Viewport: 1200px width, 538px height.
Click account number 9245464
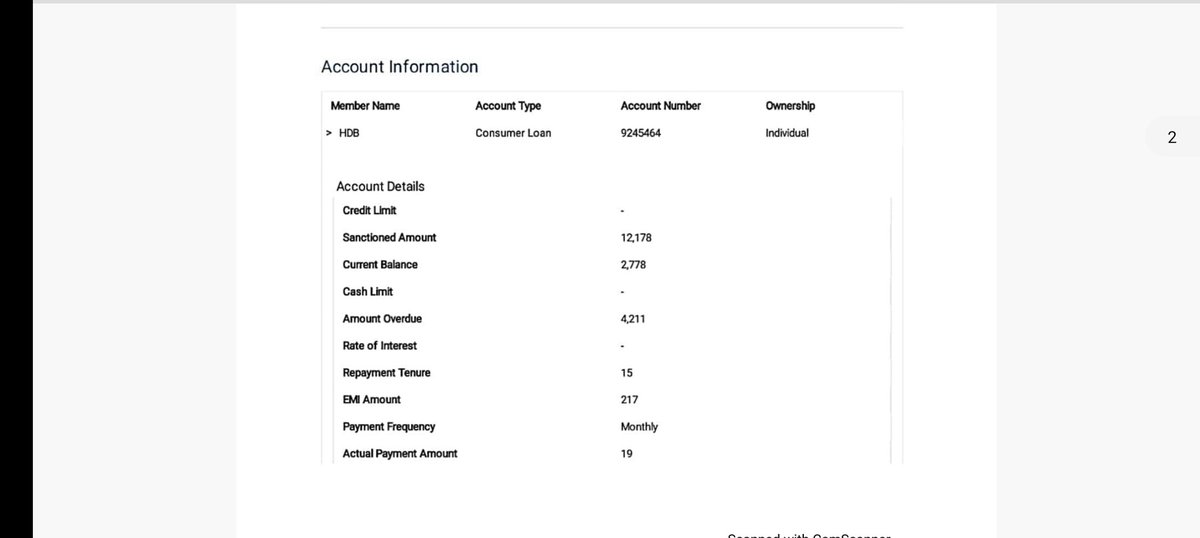coord(640,133)
